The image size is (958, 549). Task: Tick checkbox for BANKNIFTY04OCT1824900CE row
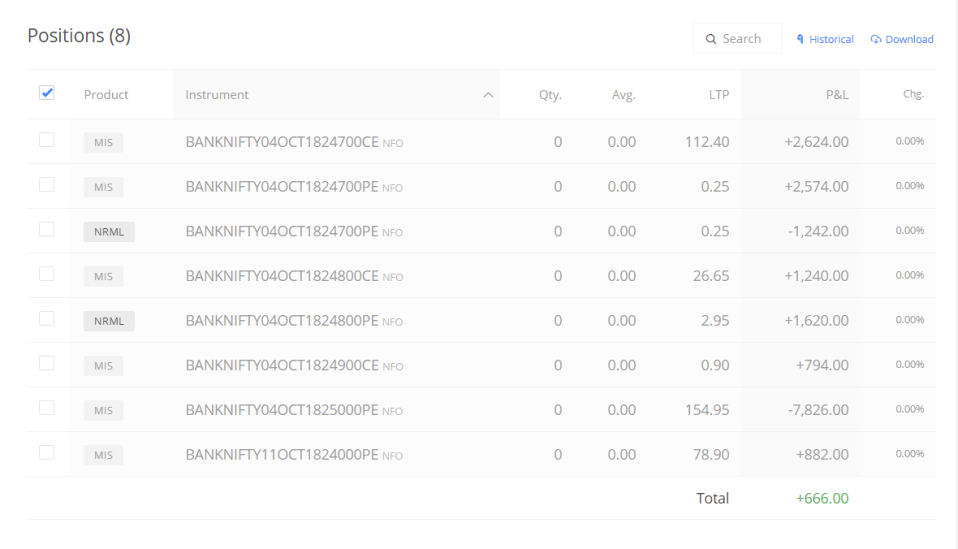[46, 363]
